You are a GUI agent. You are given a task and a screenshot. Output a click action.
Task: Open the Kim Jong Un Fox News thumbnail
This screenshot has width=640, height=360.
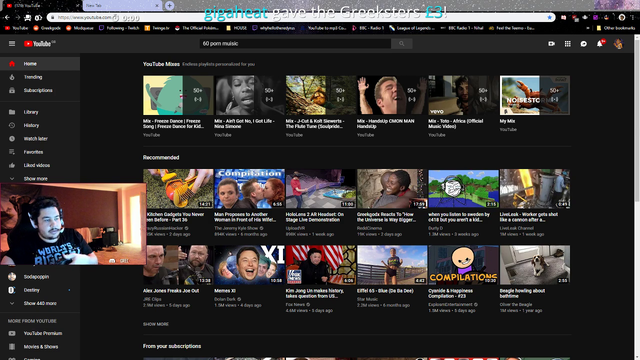click(321, 265)
